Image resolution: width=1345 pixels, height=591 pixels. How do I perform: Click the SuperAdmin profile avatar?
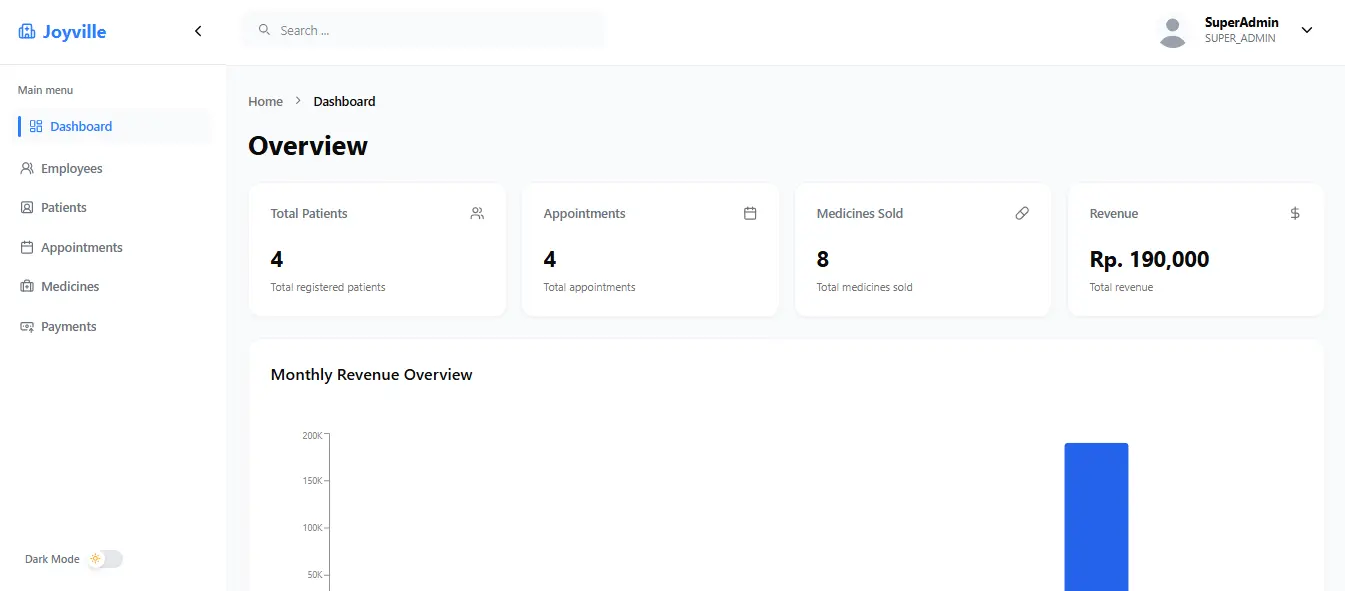[1172, 31]
